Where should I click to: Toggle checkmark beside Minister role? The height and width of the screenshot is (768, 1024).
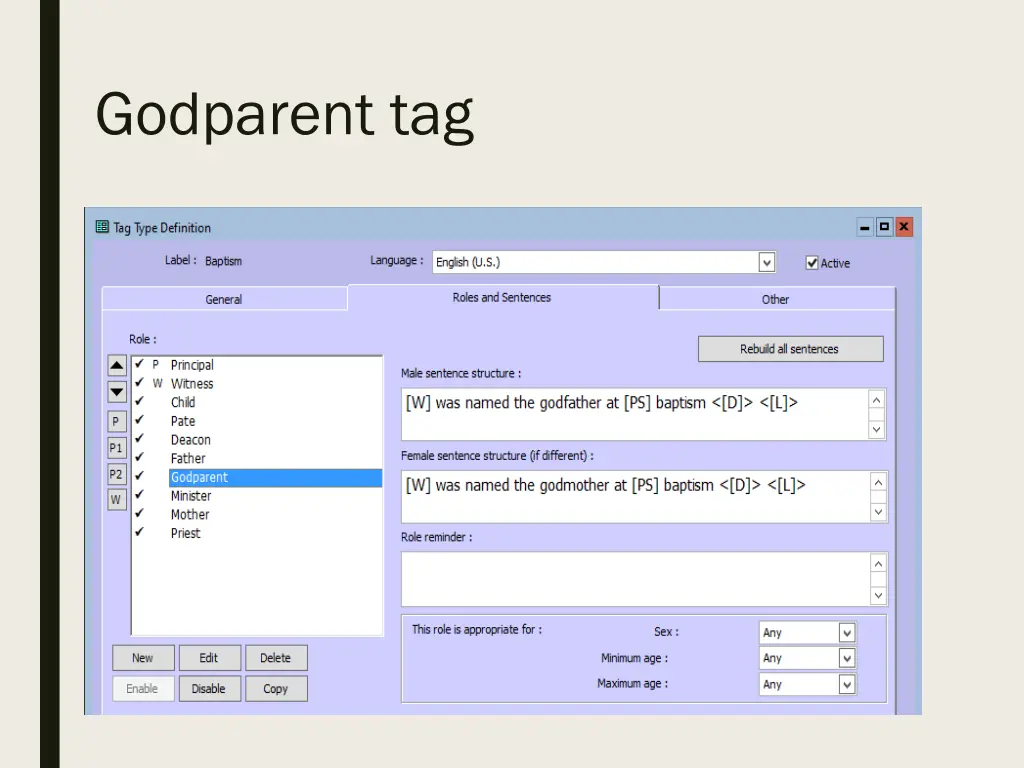tap(139, 494)
